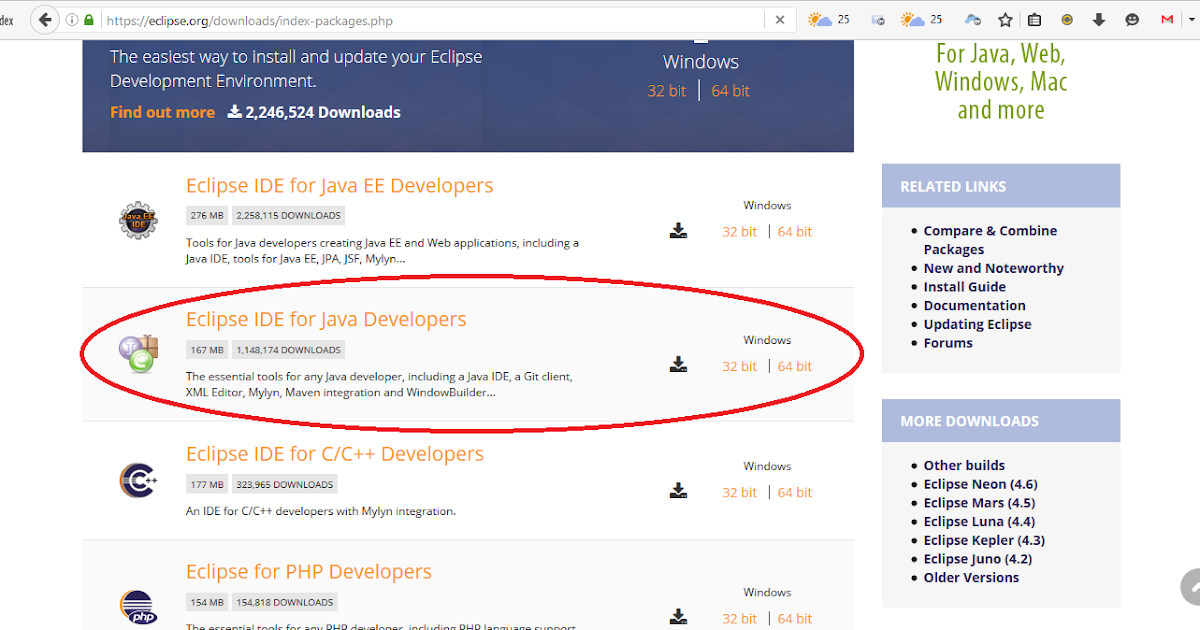
Task: Click the C/C++ Developers package icon
Action: point(139,480)
